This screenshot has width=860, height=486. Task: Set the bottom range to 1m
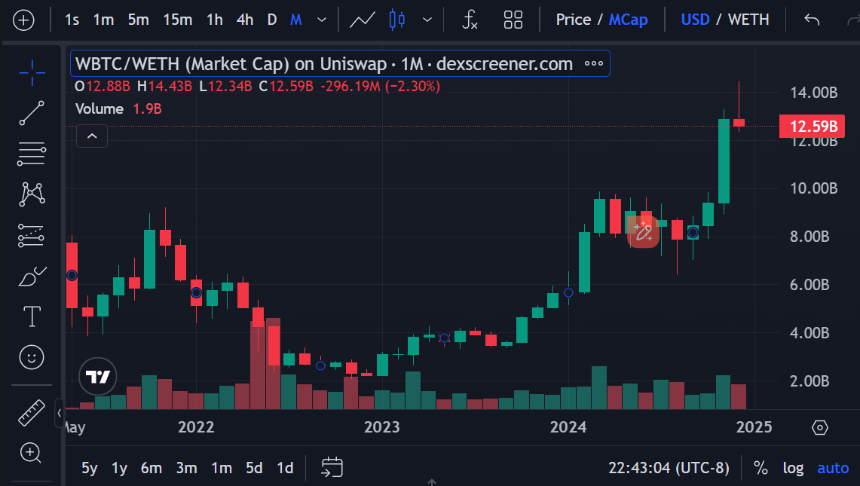[222, 468]
